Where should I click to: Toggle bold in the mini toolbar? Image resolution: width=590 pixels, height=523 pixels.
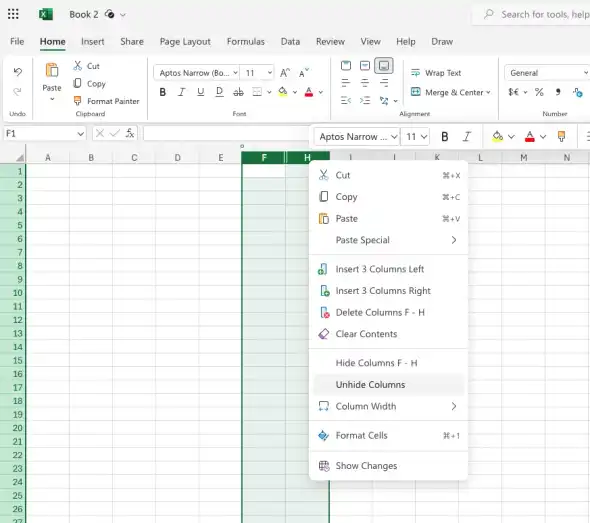[x=445, y=136]
